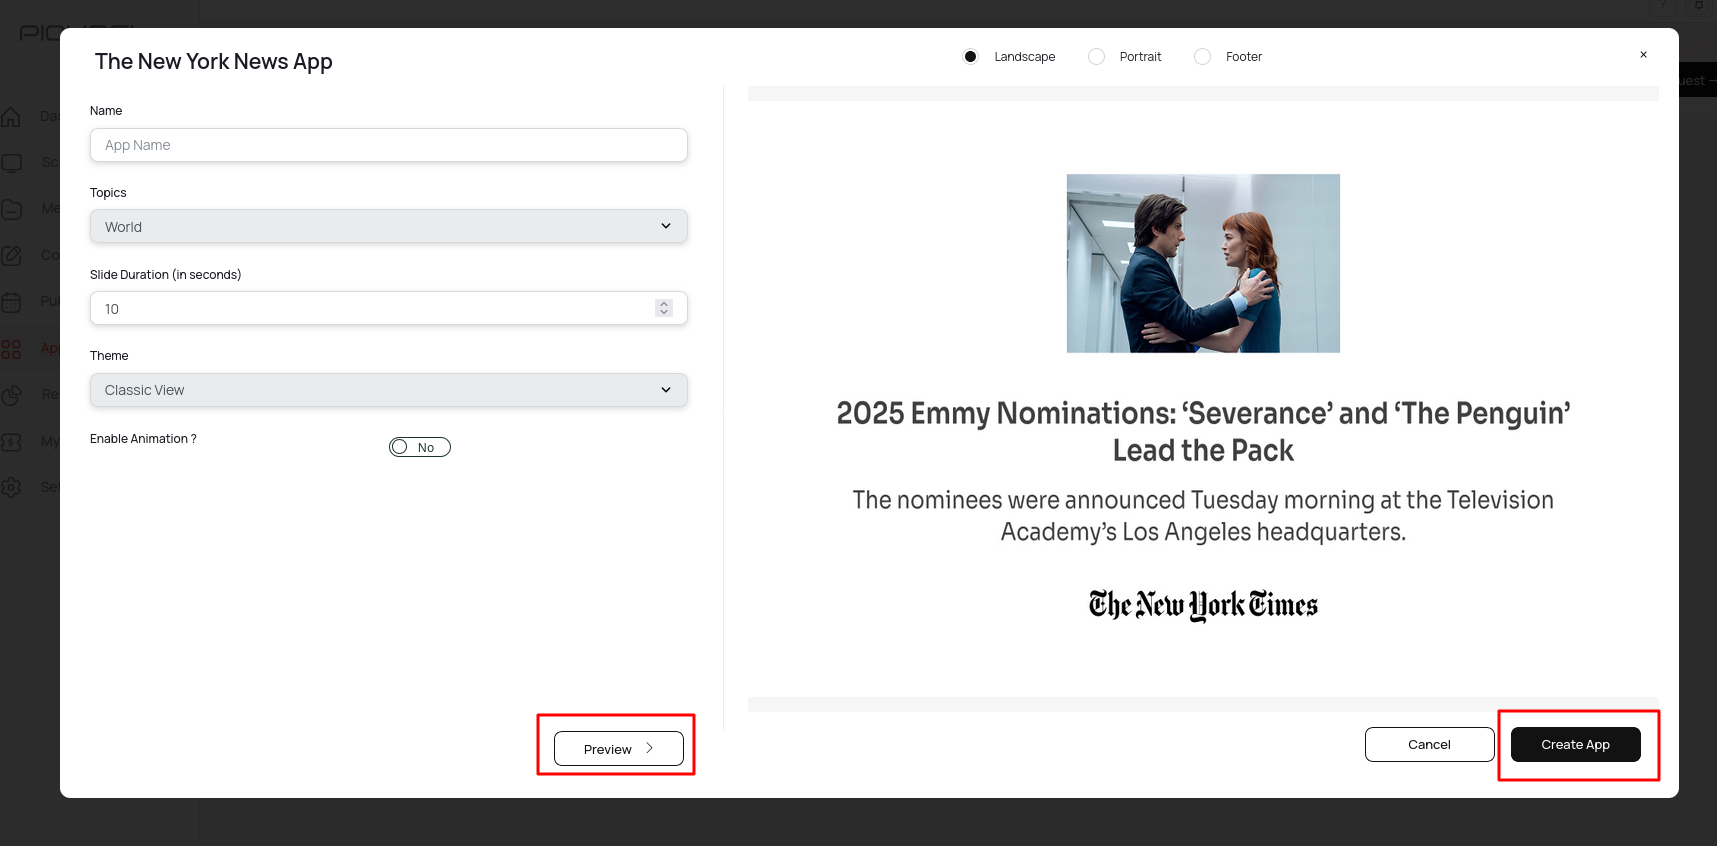
Task: Select the Landscape orientation radio button
Action: 970,57
